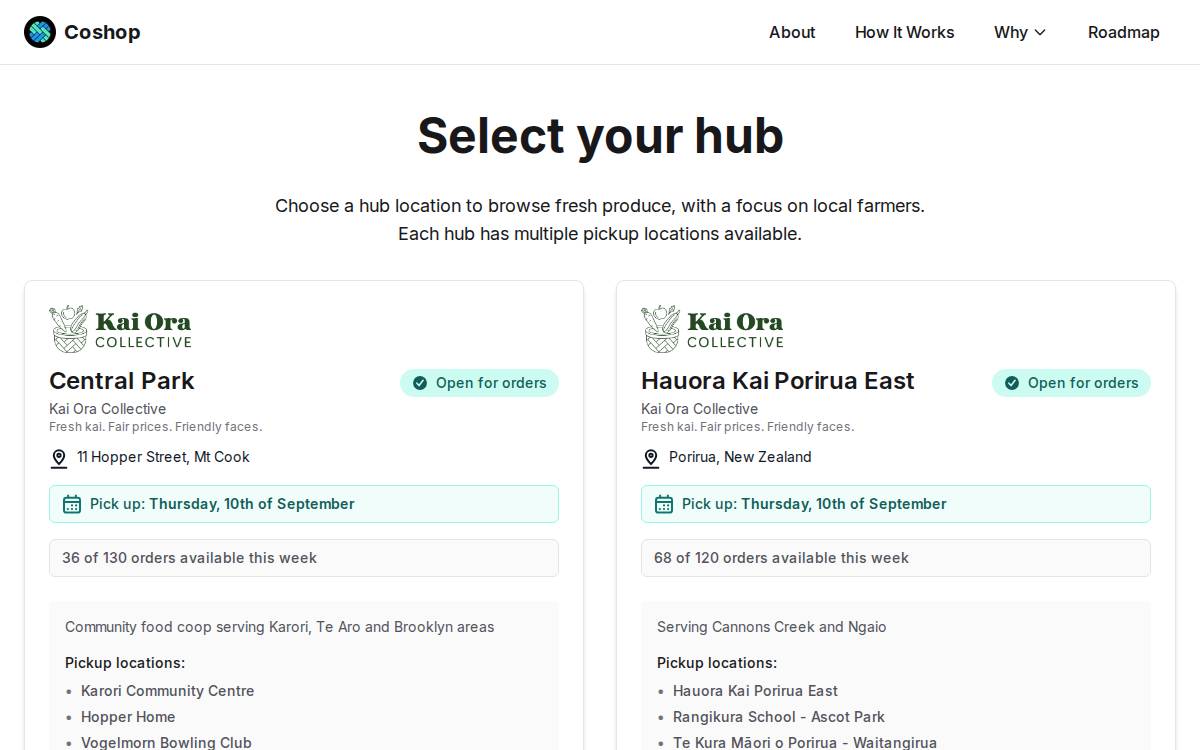Click 'Vogelmorn Bowling Club' pickup location
Viewport: 1200px width, 750px height.
click(x=166, y=742)
